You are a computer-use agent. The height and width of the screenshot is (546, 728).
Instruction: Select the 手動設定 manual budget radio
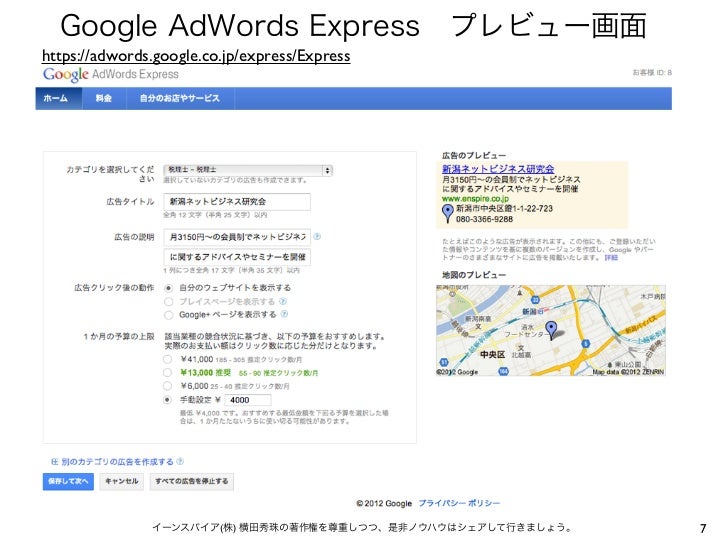168,400
